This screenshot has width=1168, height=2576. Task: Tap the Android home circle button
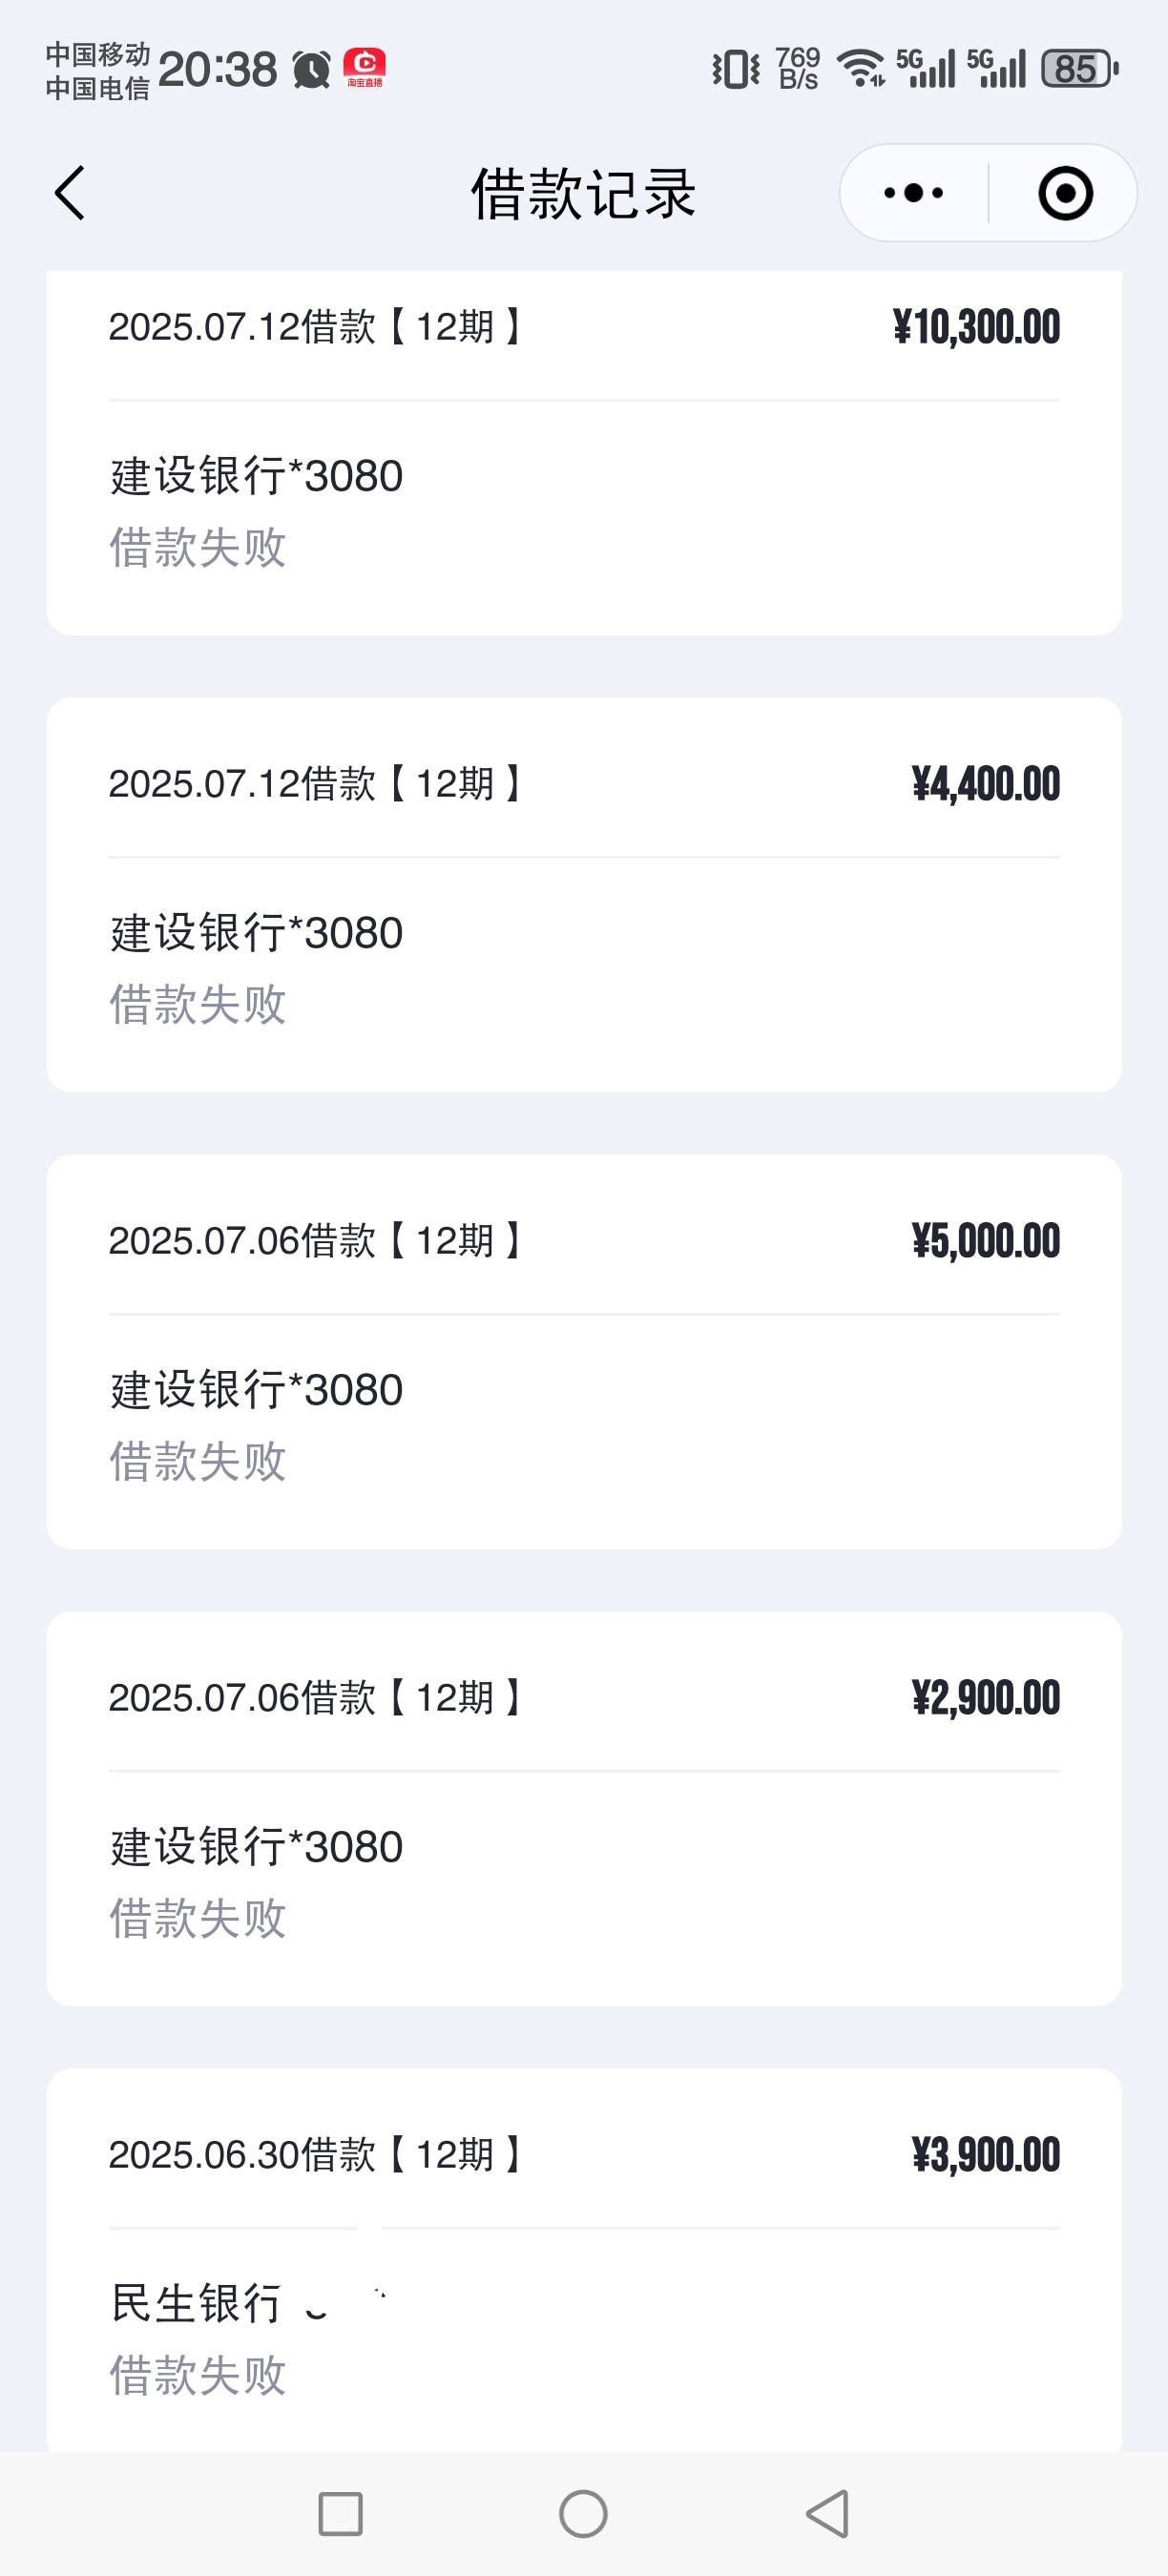coord(583,2514)
